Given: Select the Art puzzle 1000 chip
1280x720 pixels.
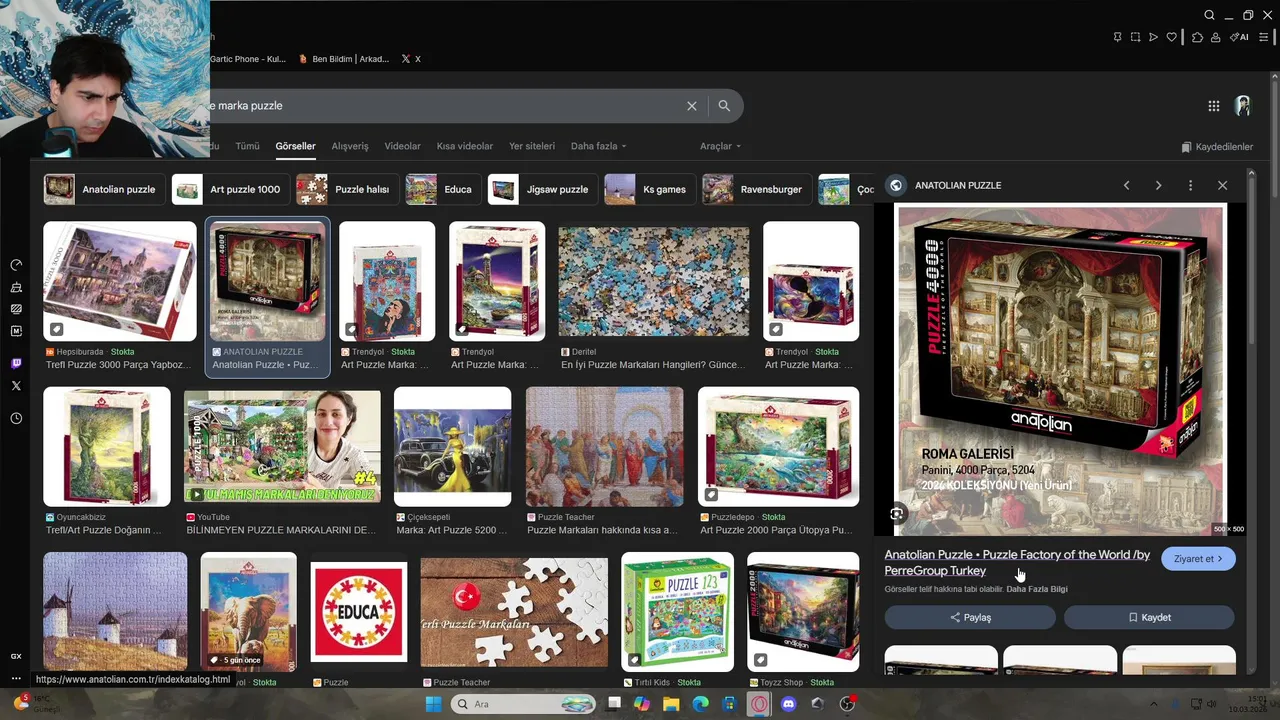Looking at the screenshot, I should click(230, 189).
